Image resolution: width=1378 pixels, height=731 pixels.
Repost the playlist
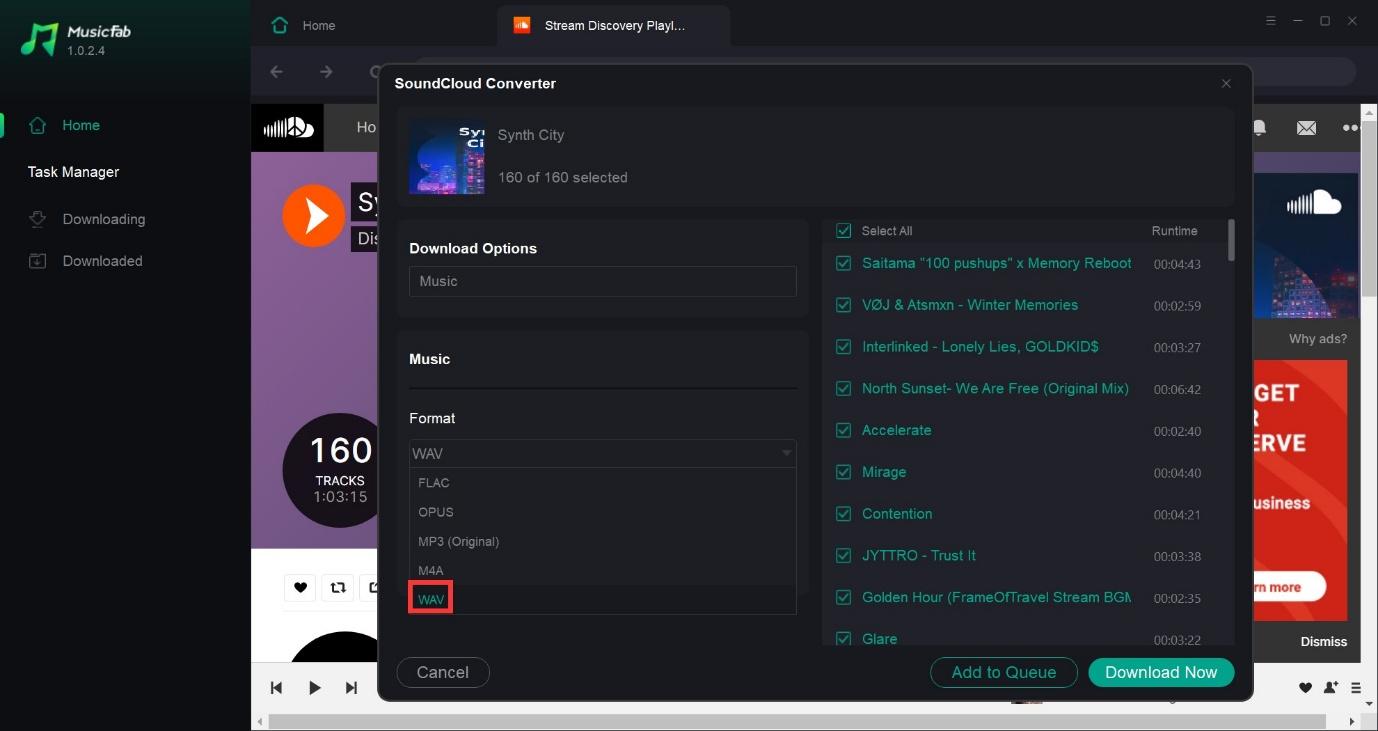click(338, 587)
